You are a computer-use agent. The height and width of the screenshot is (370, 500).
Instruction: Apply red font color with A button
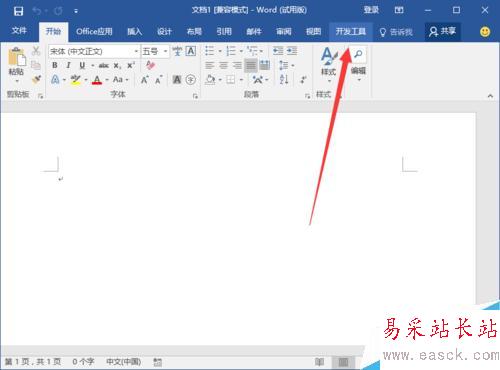(x=97, y=80)
